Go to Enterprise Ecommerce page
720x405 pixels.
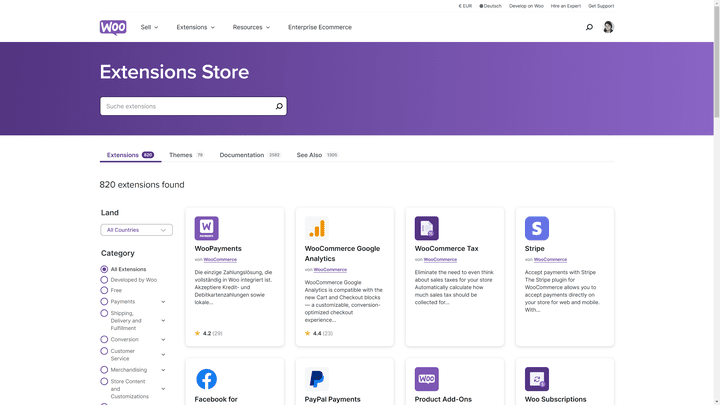tap(320, 27)
